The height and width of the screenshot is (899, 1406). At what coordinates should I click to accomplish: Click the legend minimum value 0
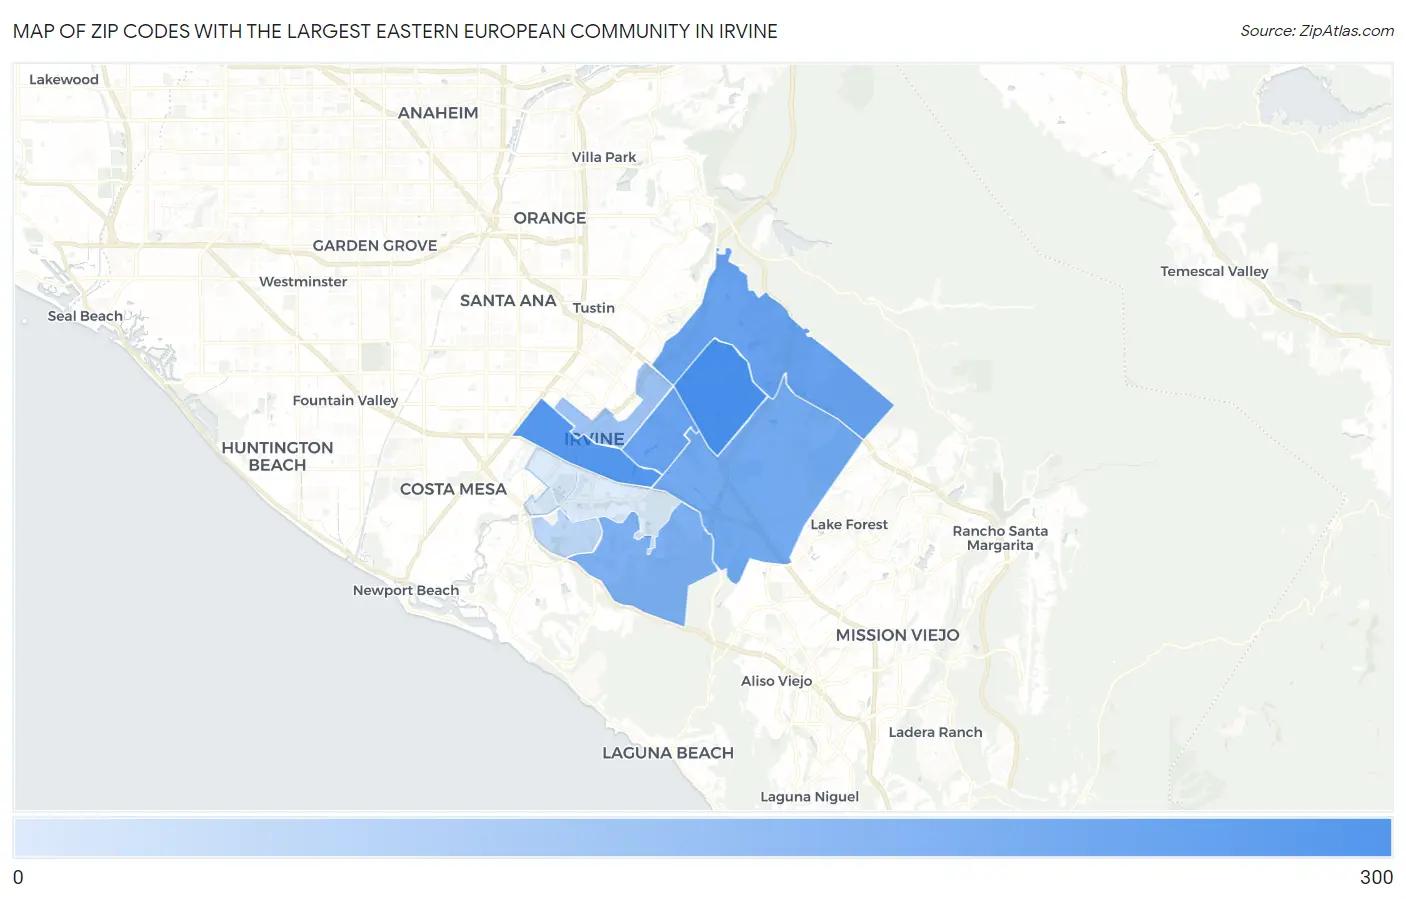click(x=18, y=877)
